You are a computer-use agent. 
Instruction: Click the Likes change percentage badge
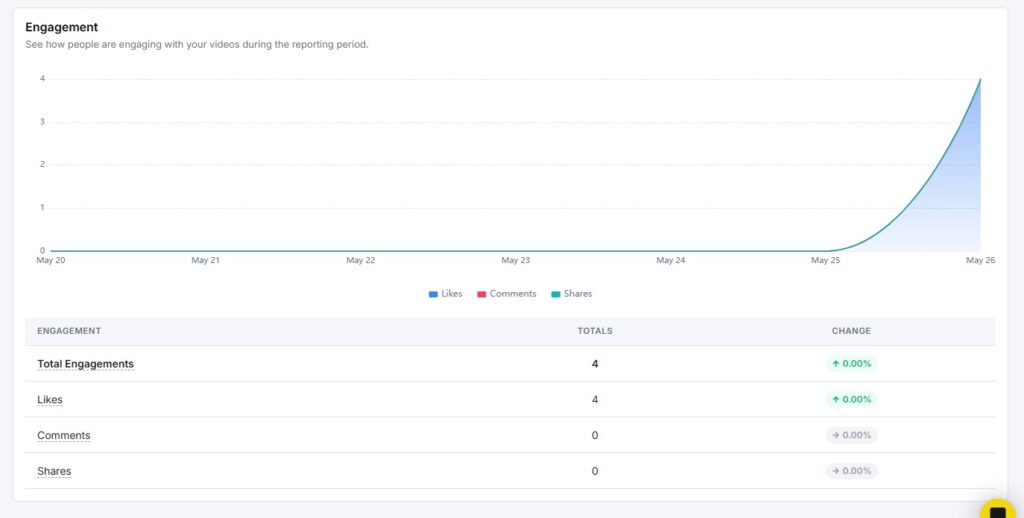coord(851,399)
